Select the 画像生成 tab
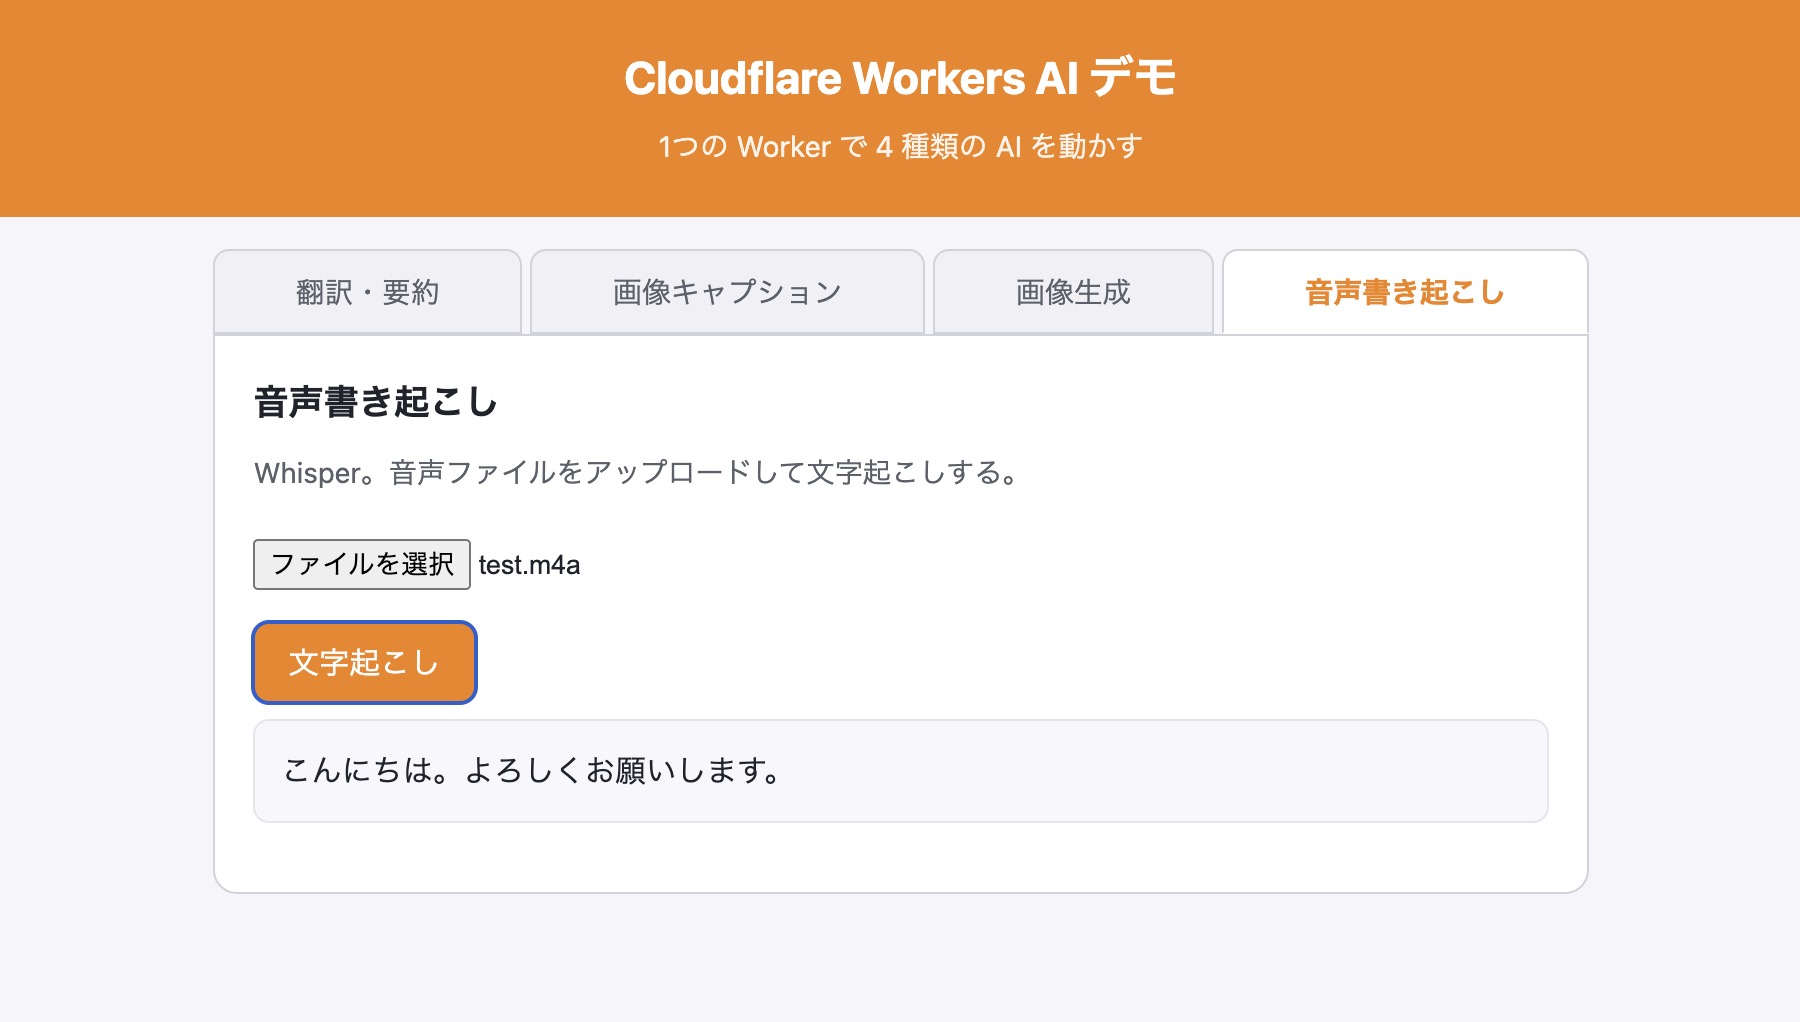 [1073, 292]
